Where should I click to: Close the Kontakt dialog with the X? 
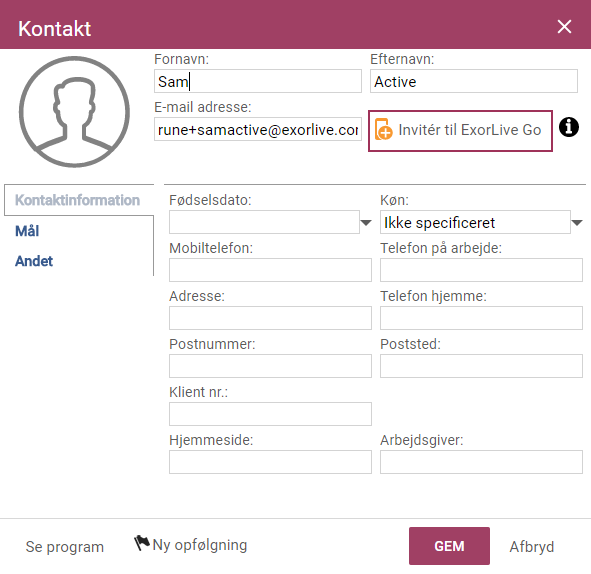(564, 27)
